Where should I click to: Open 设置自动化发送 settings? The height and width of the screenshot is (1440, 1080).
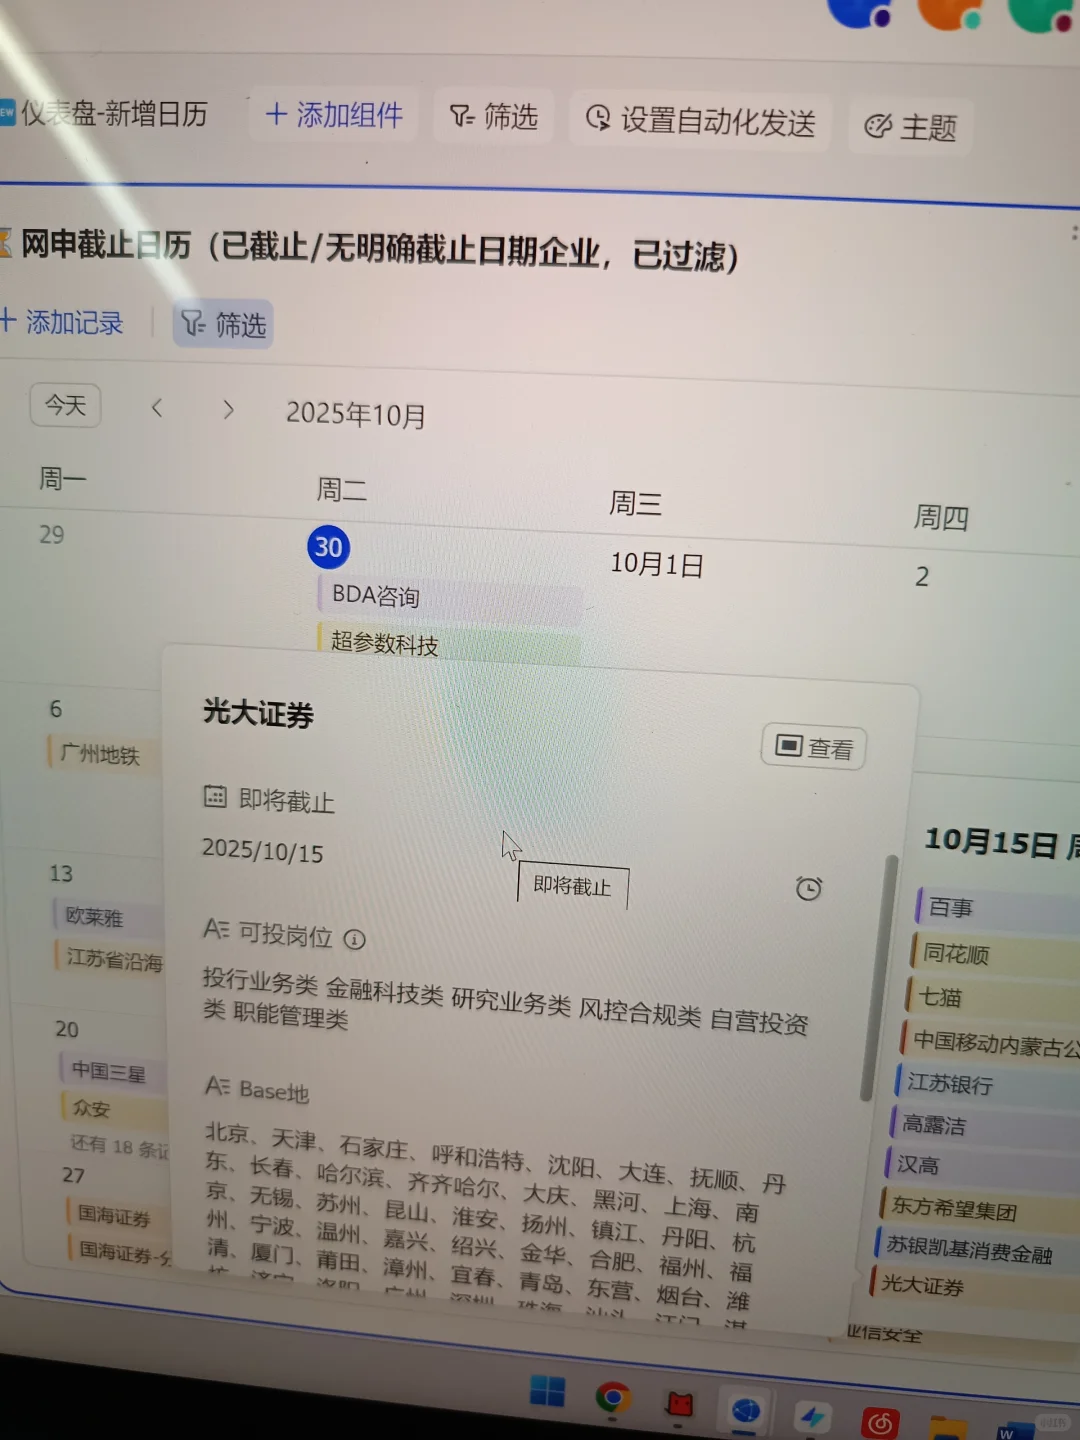click(x=701, y=121)
